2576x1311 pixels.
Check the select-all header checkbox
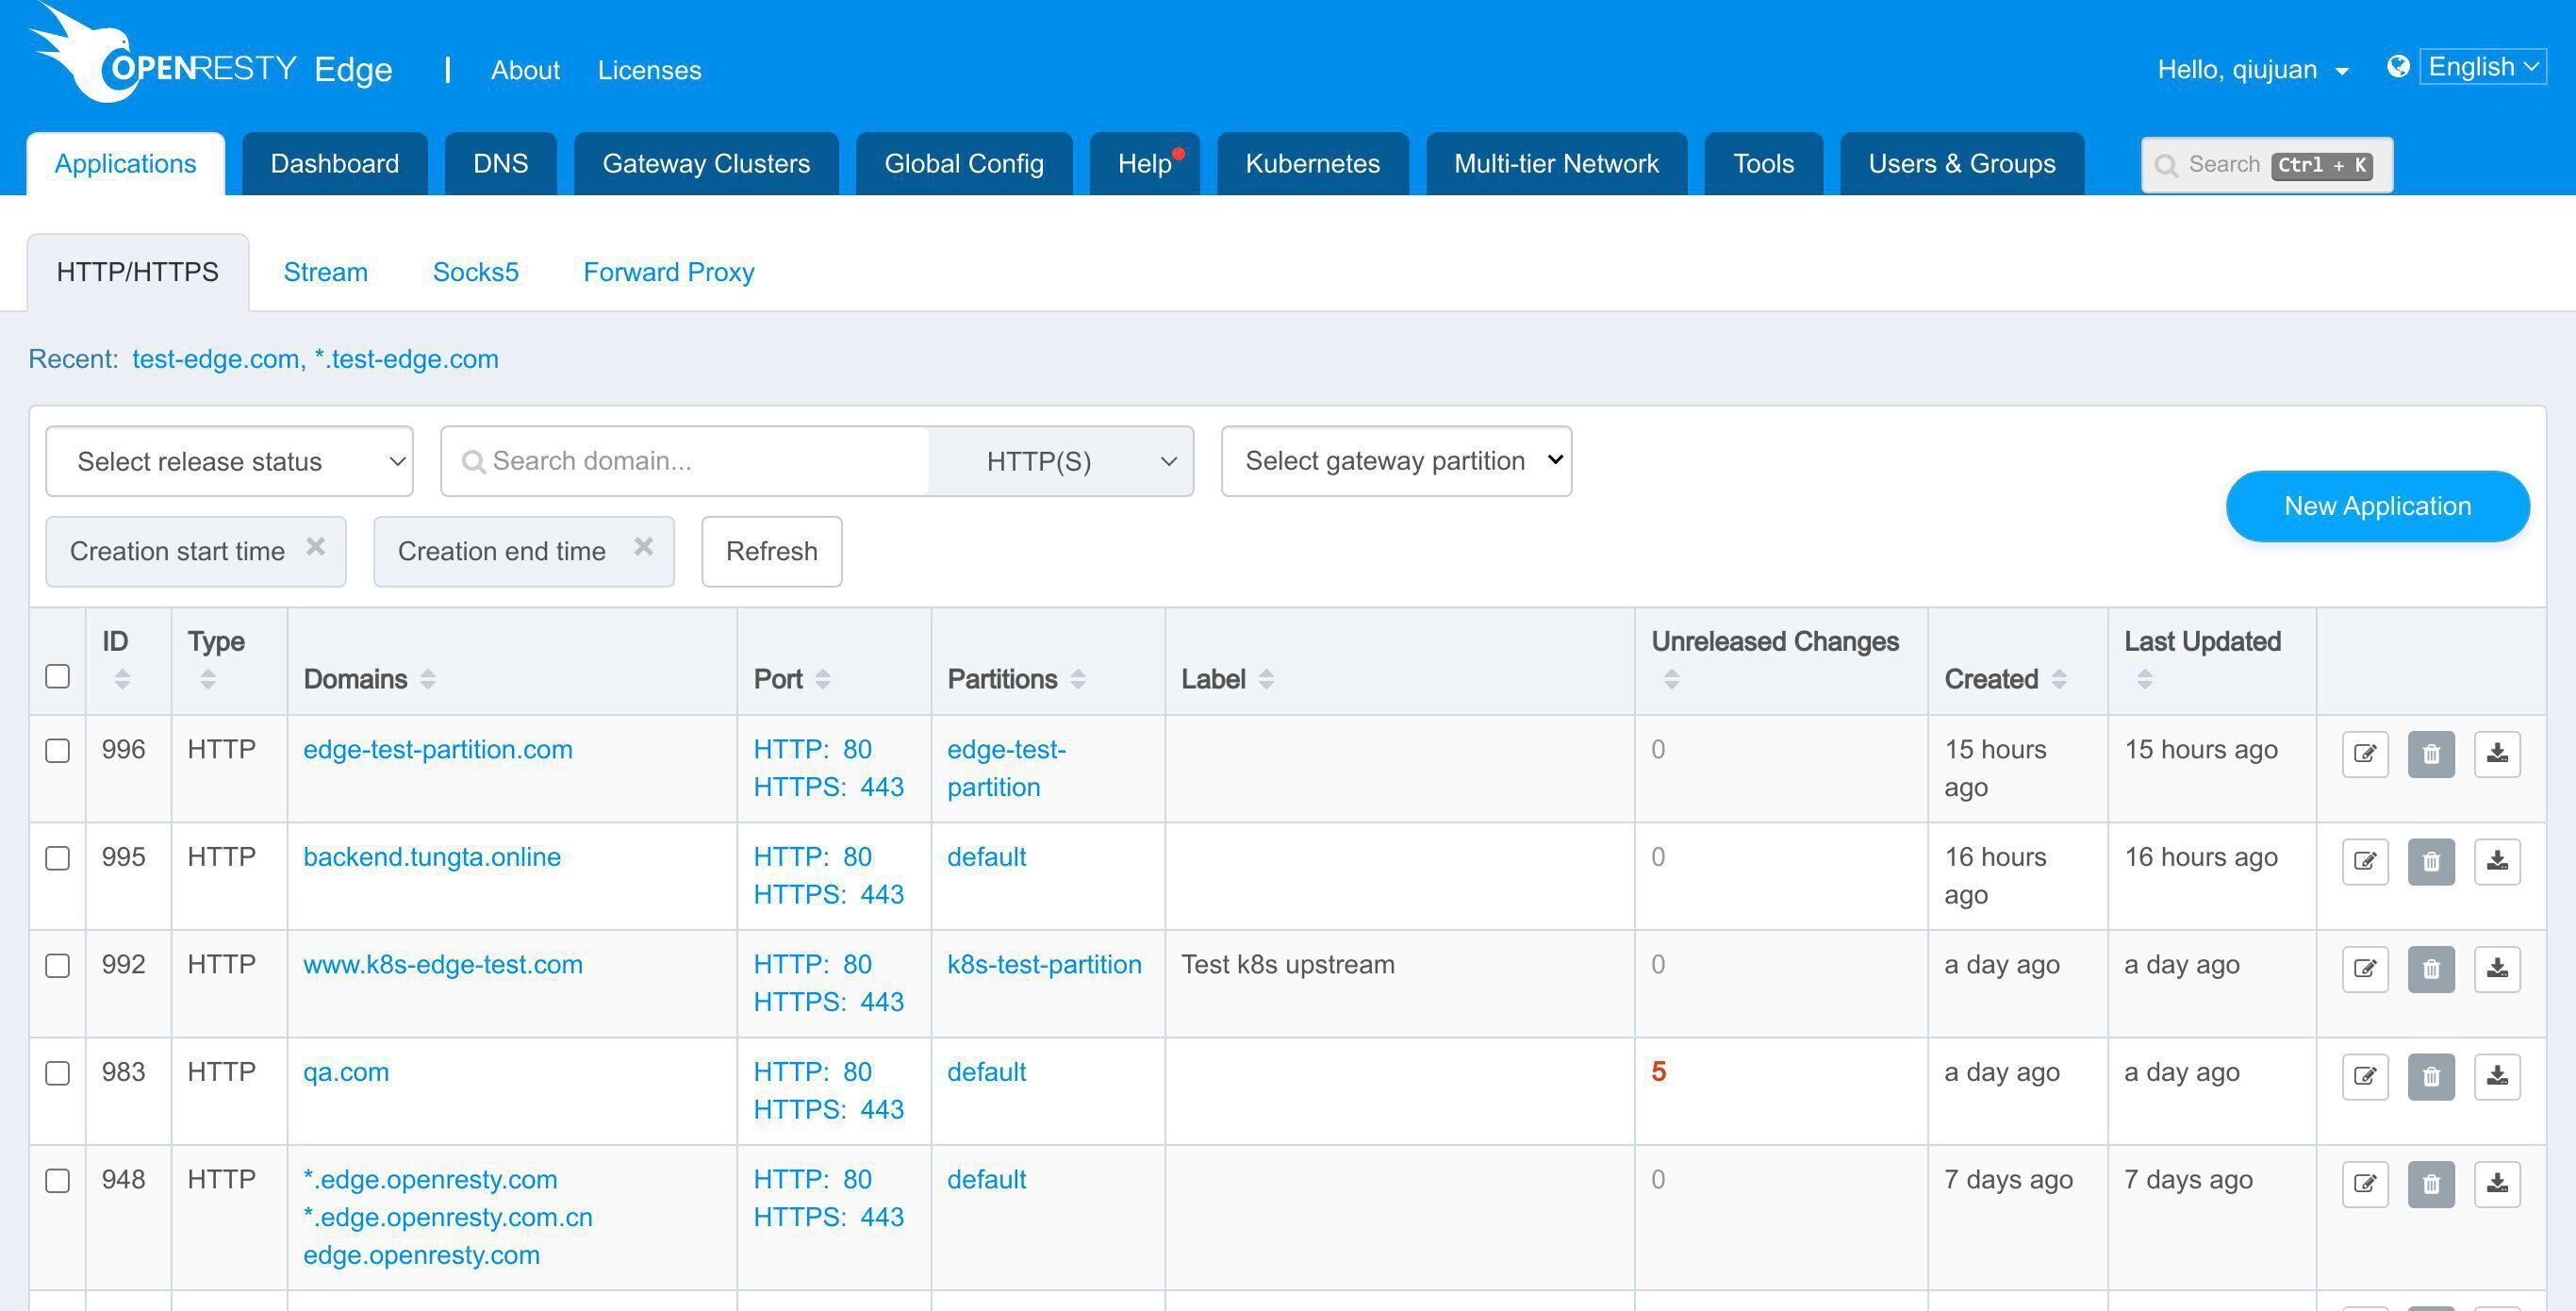(x=58, y=676)
